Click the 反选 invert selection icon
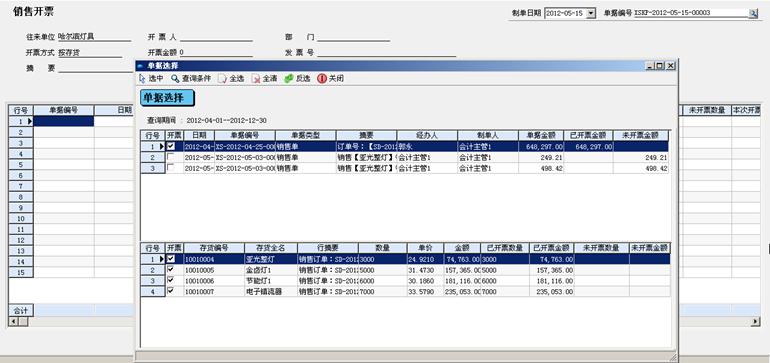The width and height of the screenshot is (770, 363). click(289, 78)
